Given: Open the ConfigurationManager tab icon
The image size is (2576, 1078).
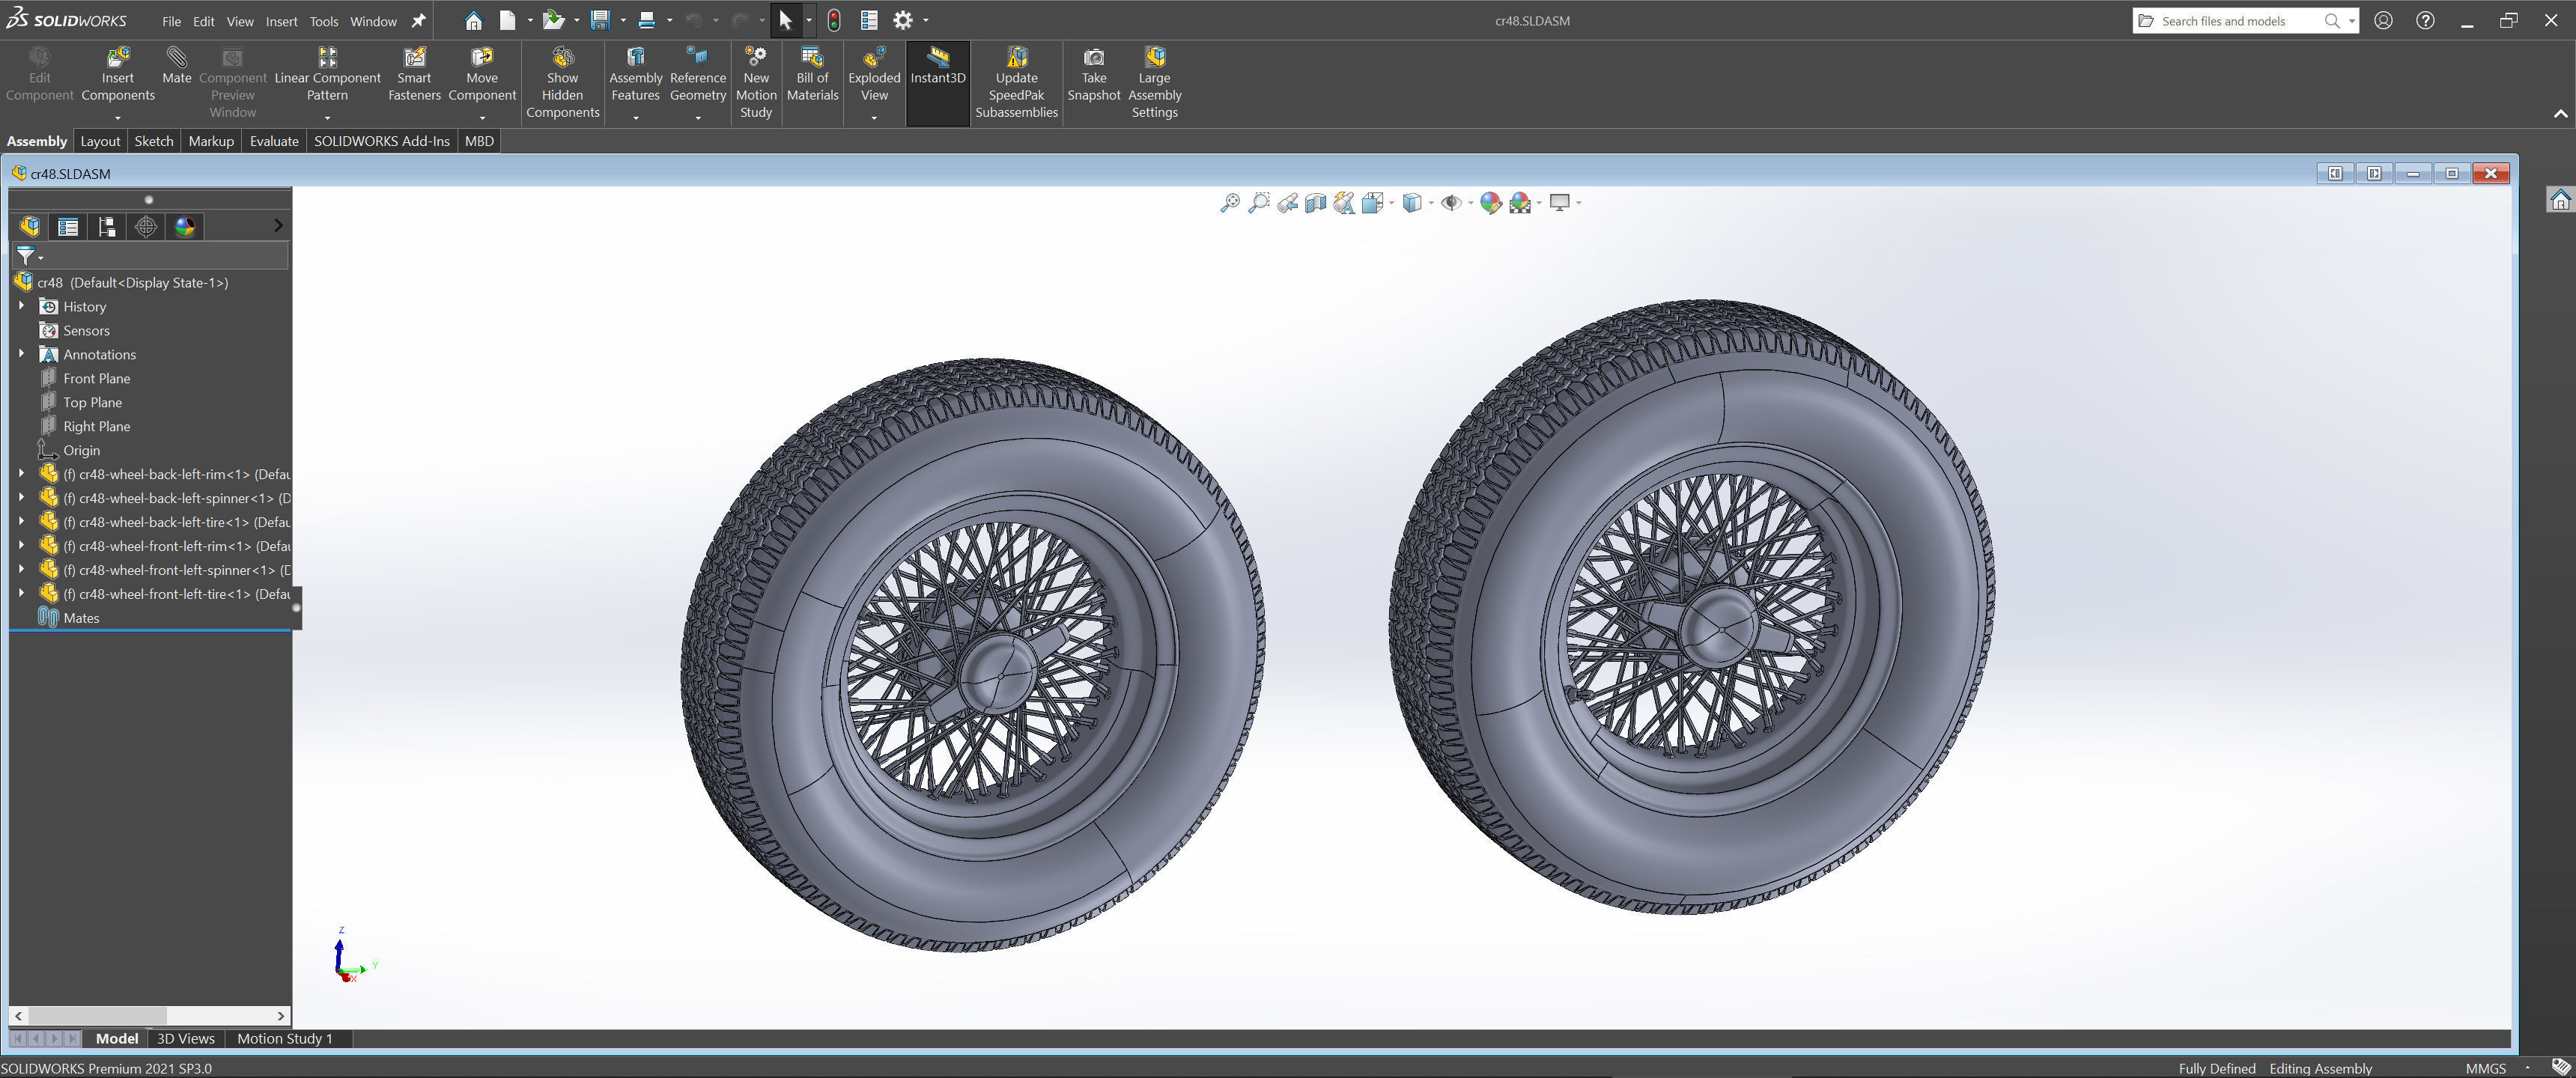Looking at the screenshot, I should coord(107,227).
